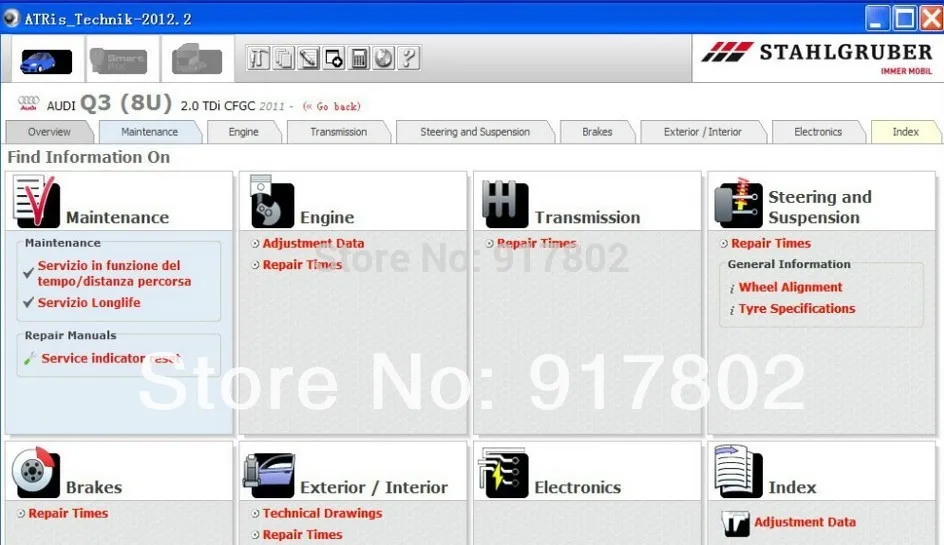Image resolution: width=944 pixels, height=545 pixels.
Task: Maximize the ATRis Technik window
Action: click(x=904, y=18)
